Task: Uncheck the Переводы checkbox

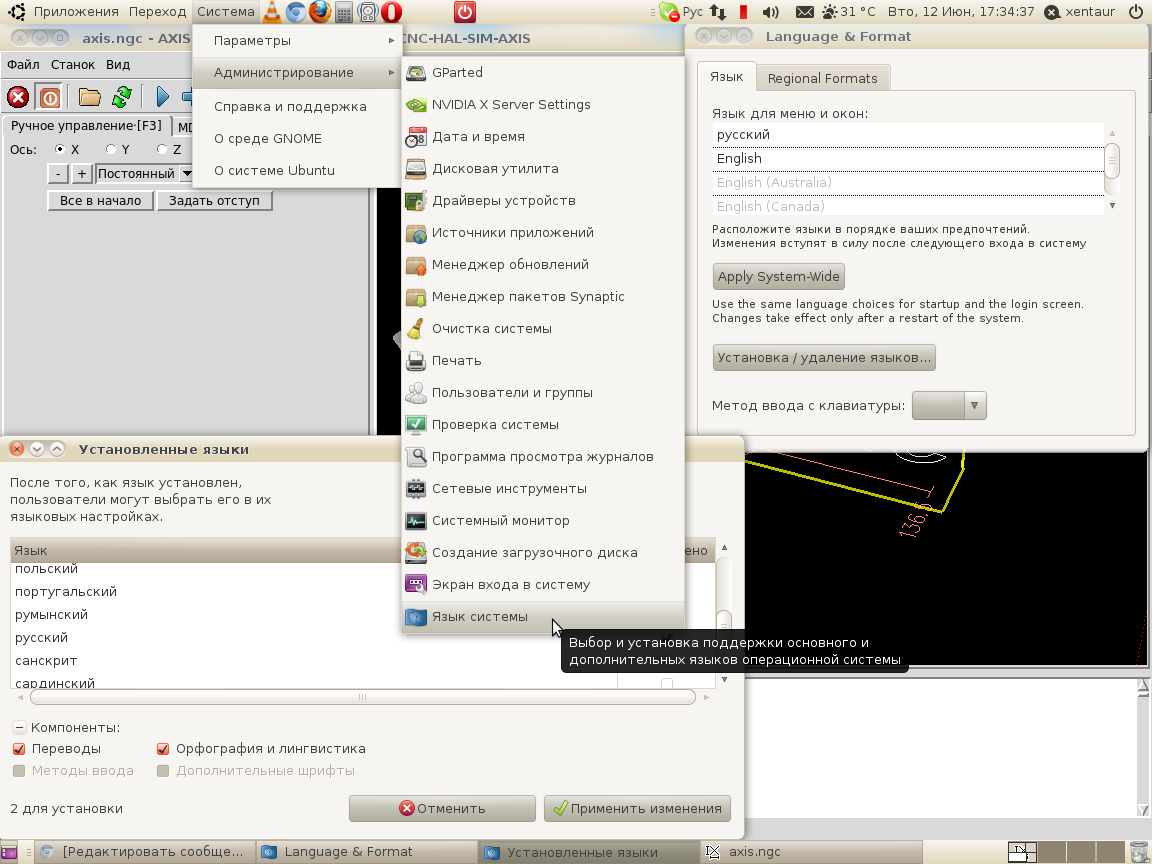Action: tap(19, 749)
